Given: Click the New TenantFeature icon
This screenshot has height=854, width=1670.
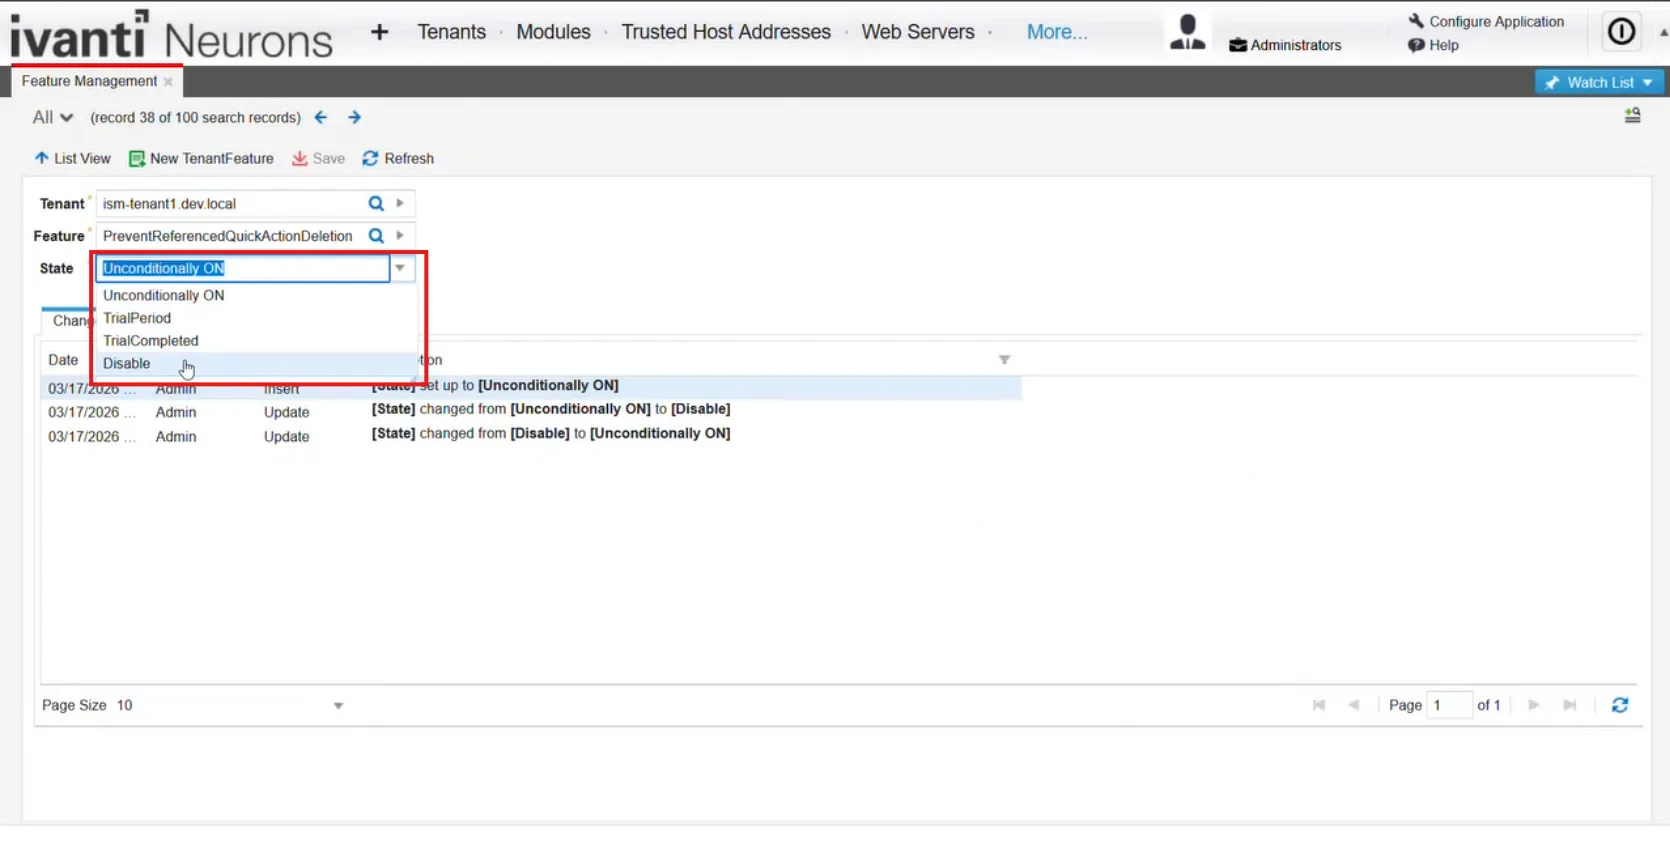Looking at the screenshot, I should click(137, 159).
